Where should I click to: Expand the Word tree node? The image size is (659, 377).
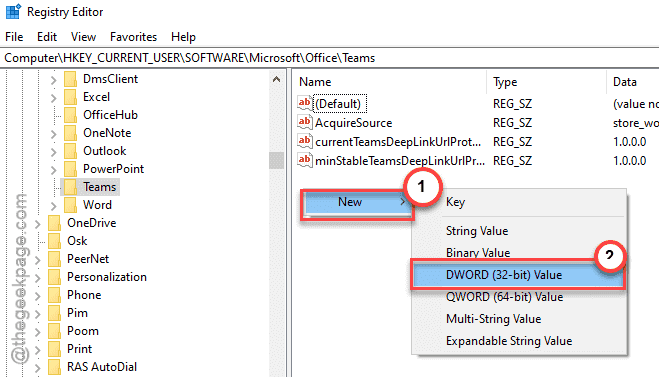point(53,206)
